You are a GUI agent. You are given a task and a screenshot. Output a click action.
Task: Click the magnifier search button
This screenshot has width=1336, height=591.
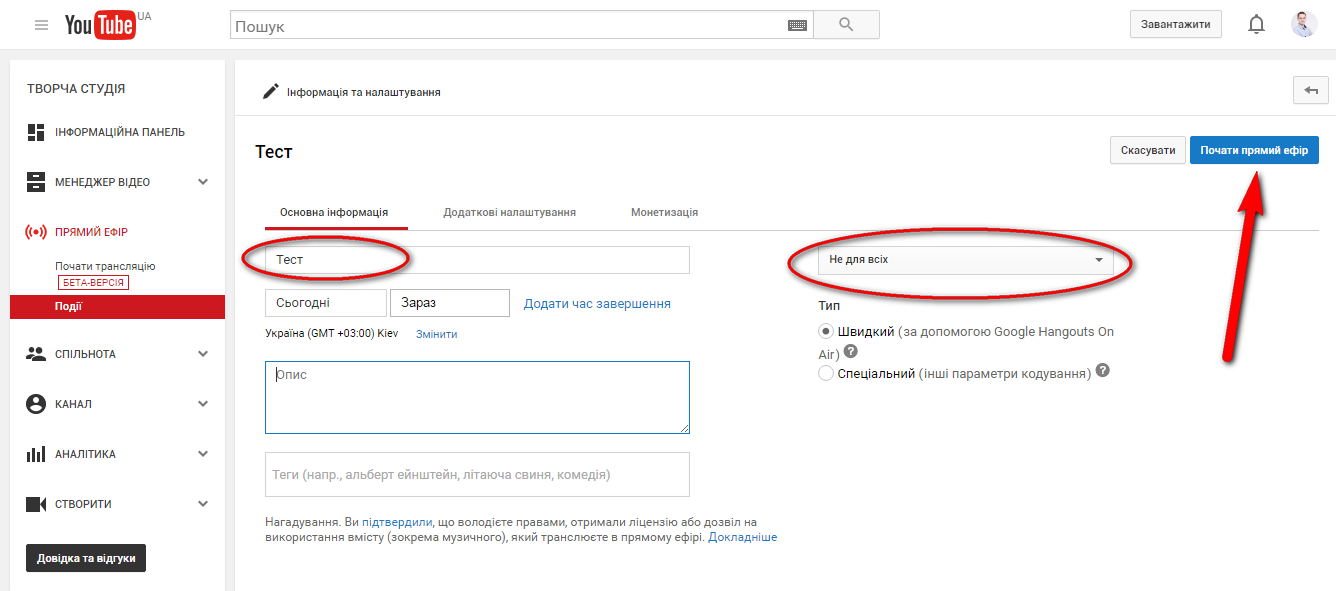[846, 25]
